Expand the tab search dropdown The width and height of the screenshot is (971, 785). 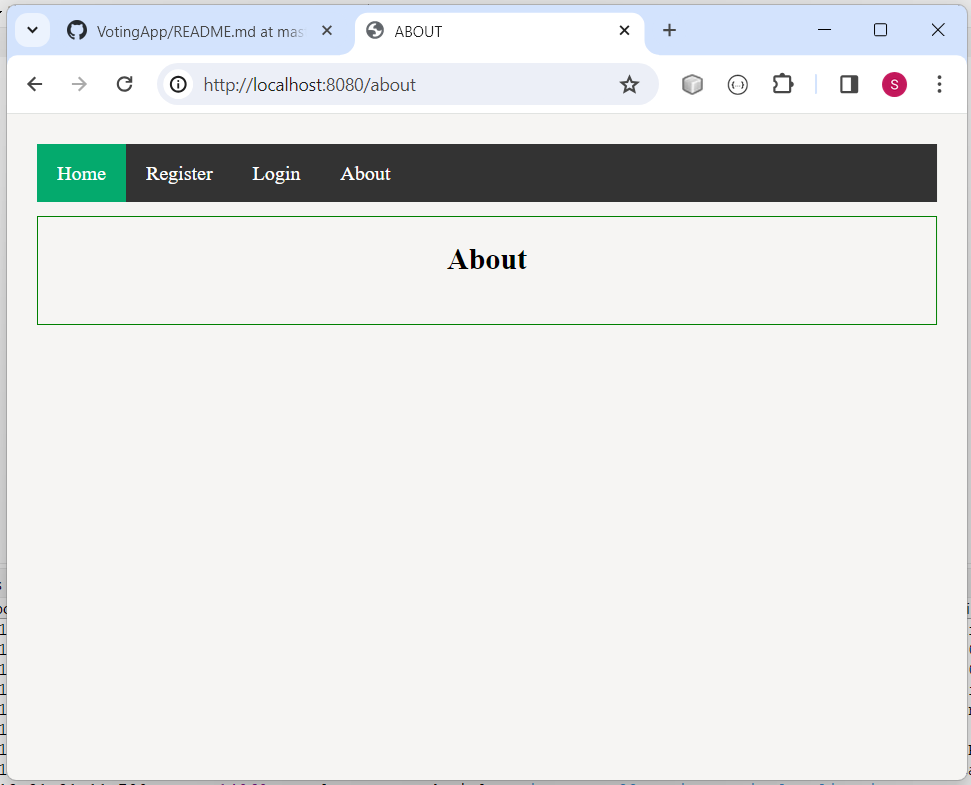[x=32, y=30]
